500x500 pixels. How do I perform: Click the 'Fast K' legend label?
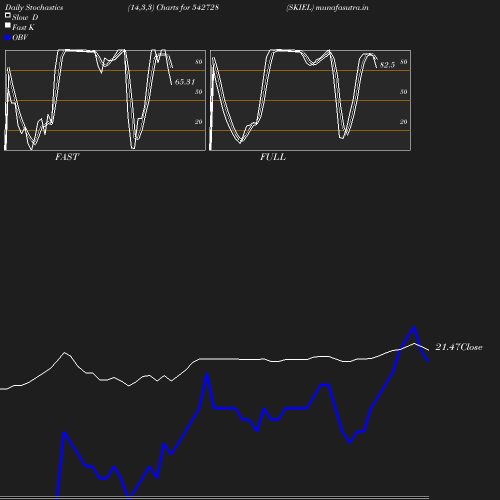[x=23, y=27]
